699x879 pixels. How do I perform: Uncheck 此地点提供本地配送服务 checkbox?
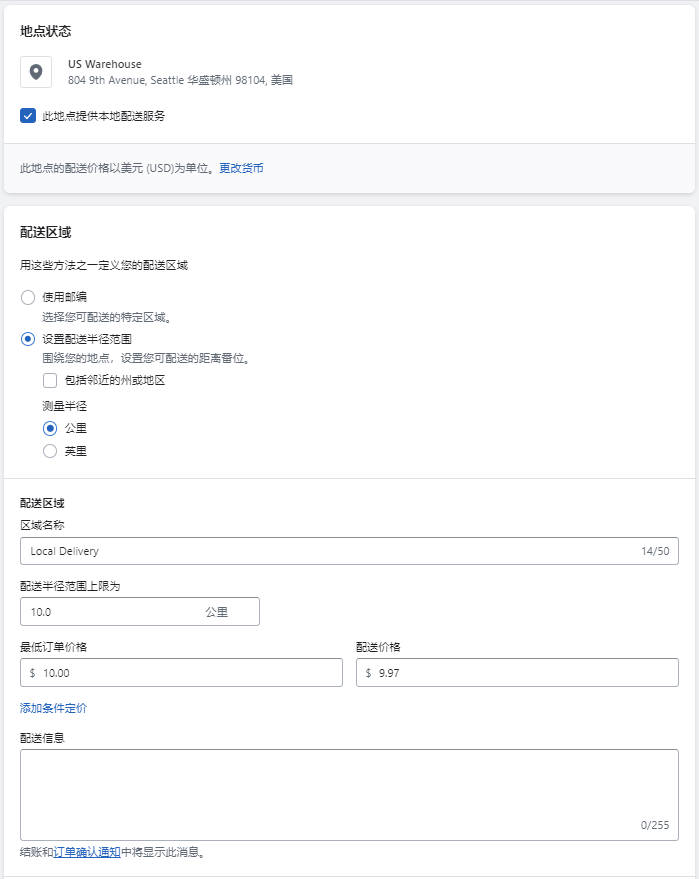[27, 116]
